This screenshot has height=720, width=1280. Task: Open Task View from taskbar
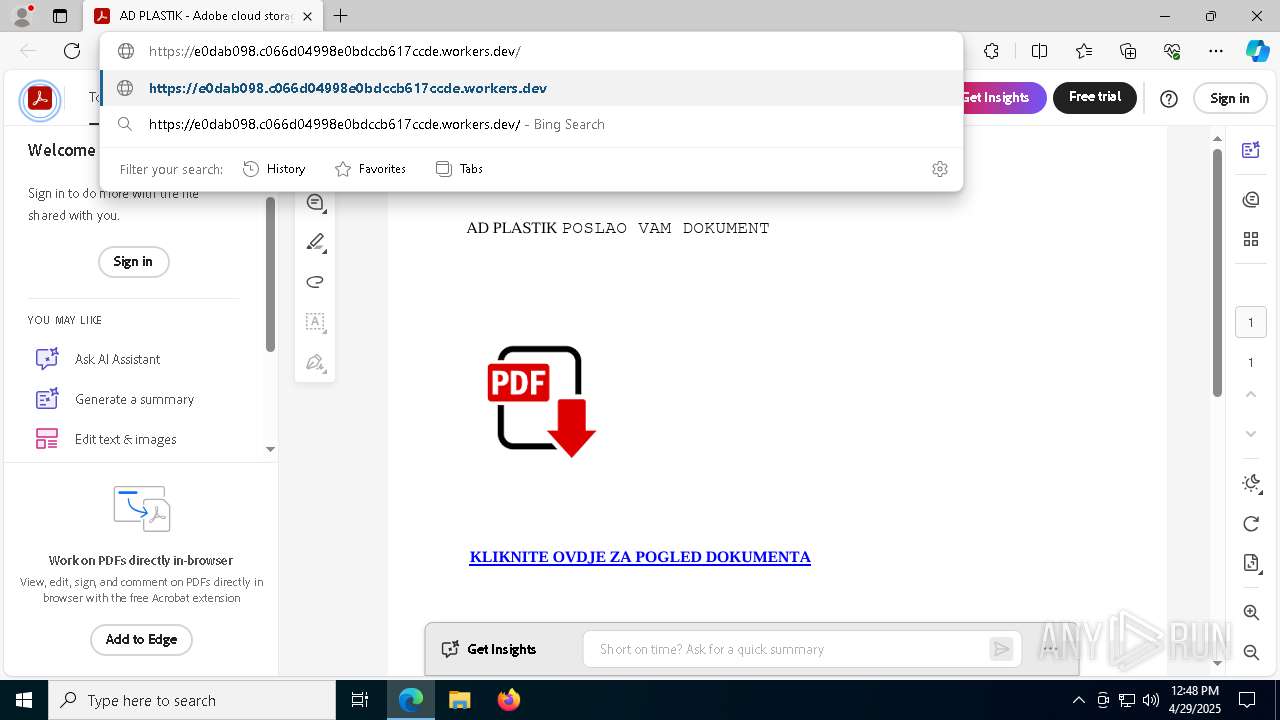tap(360, 700)
